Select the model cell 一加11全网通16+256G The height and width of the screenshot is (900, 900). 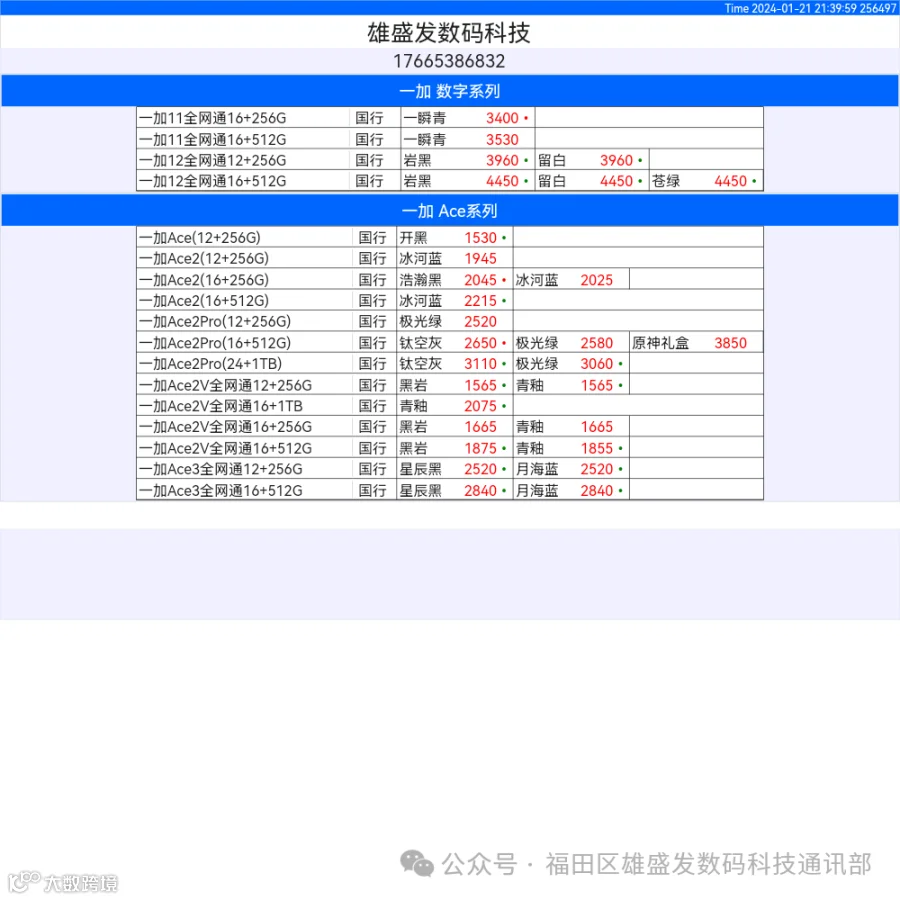[x=243, y=118]
